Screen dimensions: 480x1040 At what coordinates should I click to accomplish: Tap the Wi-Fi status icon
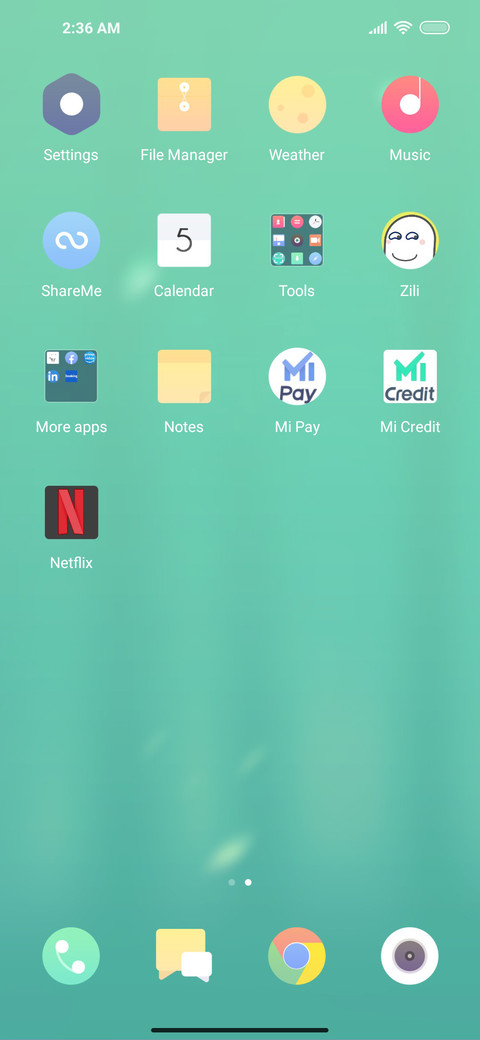pos(402,27)
